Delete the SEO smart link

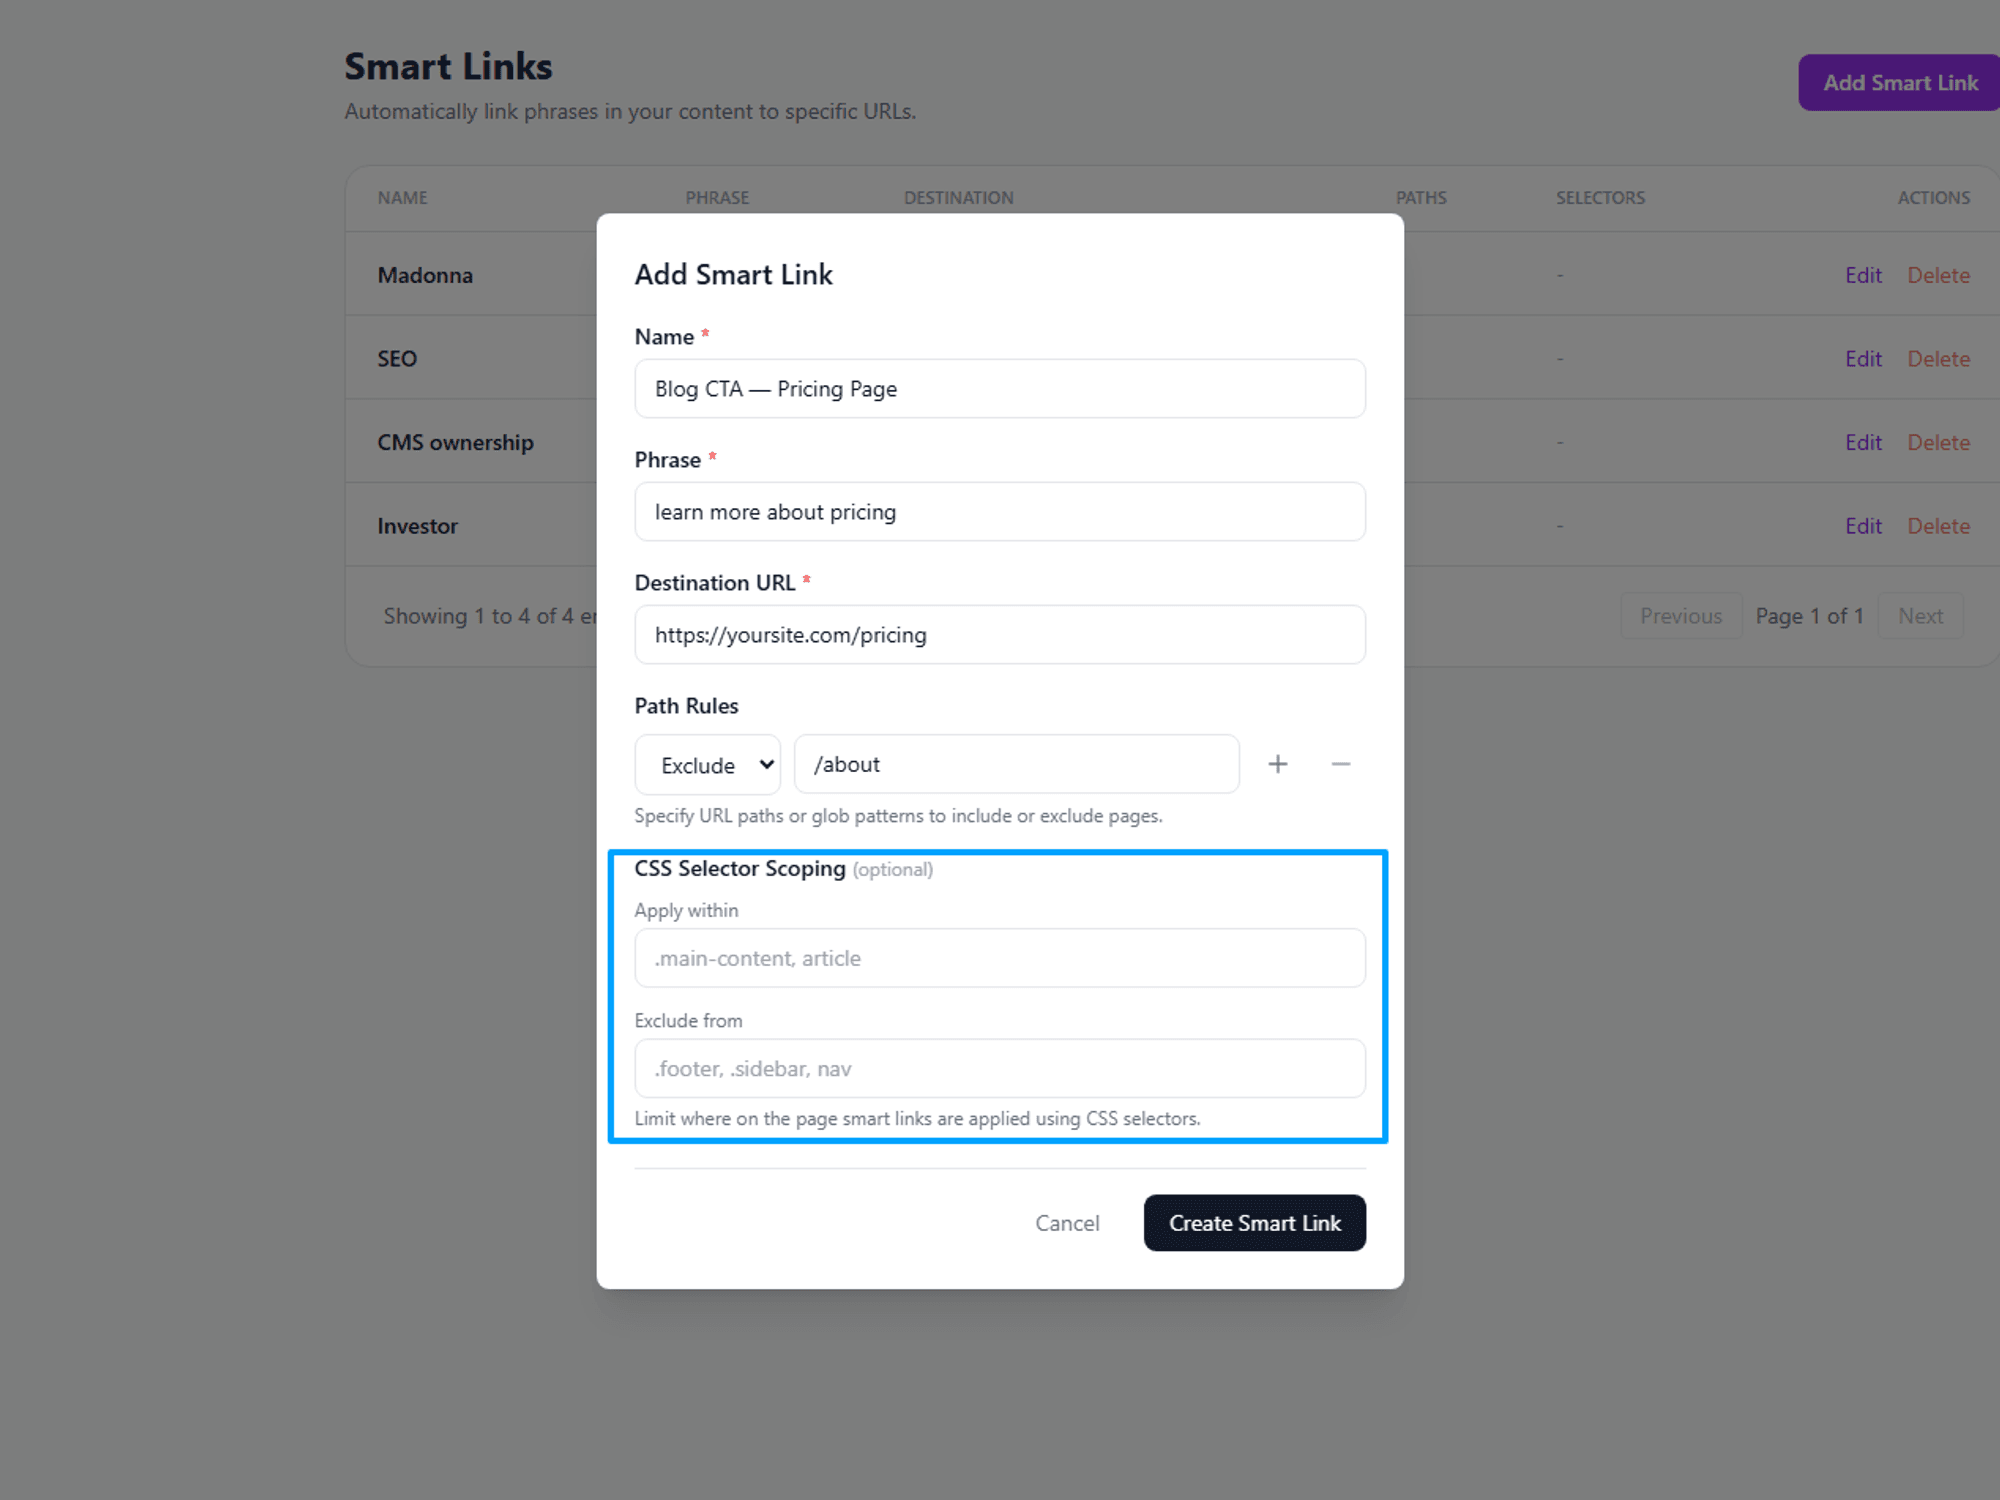pyautogui.click(x=1938, y=359)
